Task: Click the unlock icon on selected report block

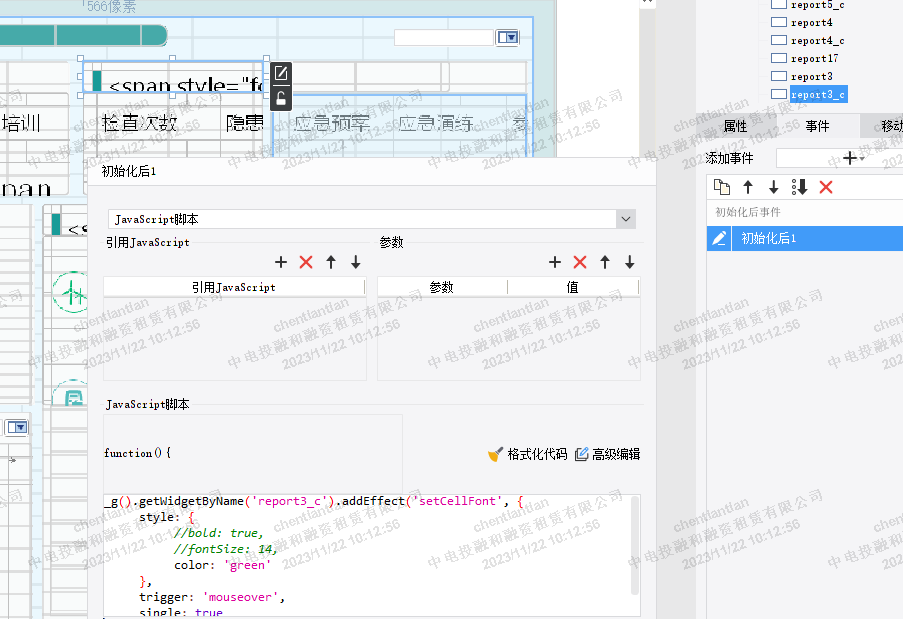Action: coord(281,98)
